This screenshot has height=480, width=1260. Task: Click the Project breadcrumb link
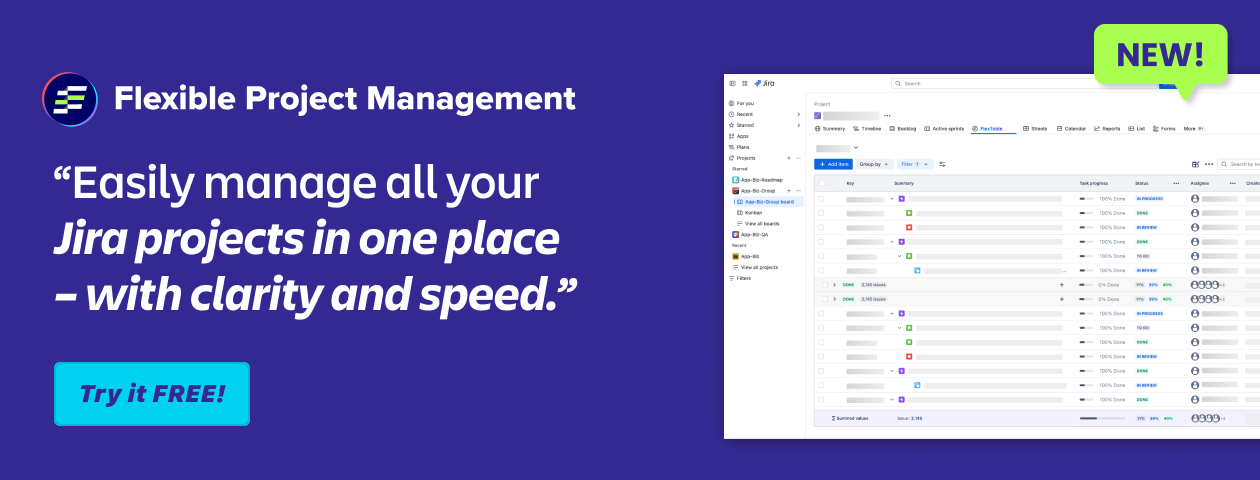[822, 104]
